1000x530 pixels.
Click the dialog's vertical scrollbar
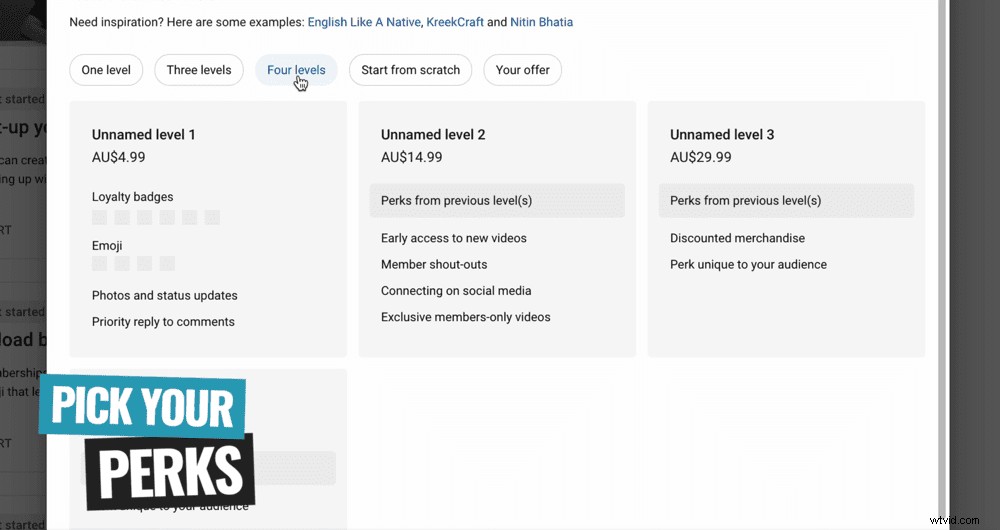tap(942, 250)
